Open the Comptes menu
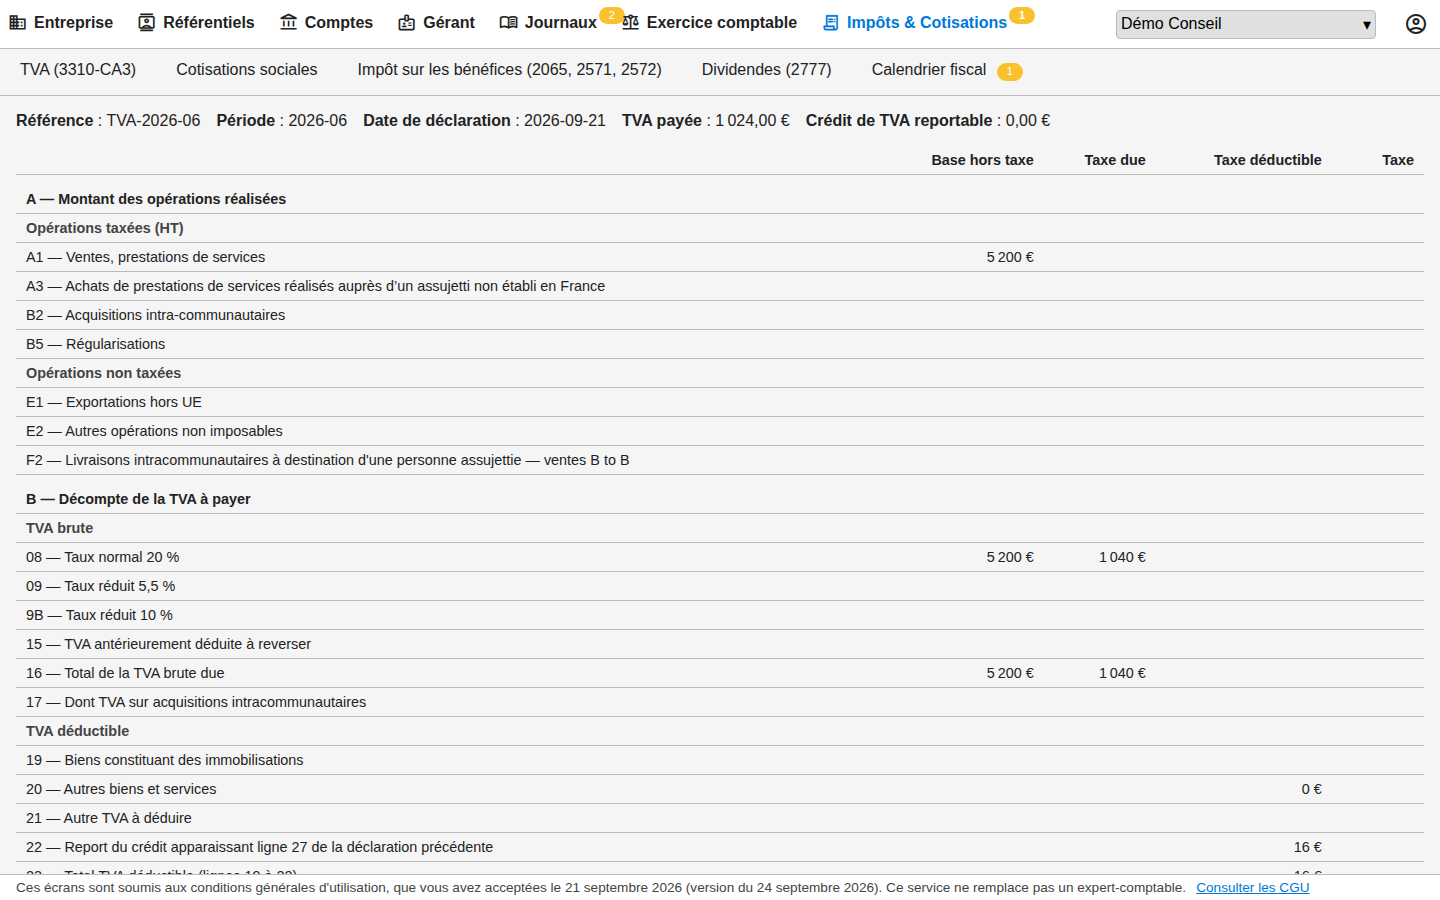This screenshot has height=900, width=1440. tap(326, 22)
